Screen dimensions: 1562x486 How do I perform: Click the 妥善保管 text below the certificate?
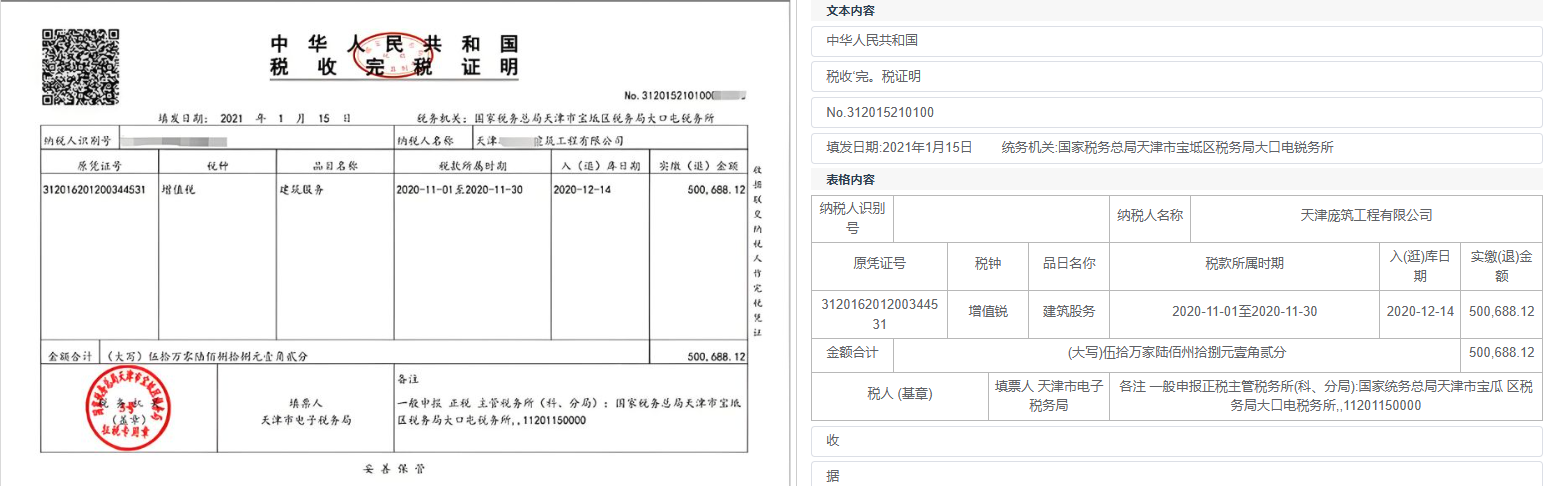(392, 469)
